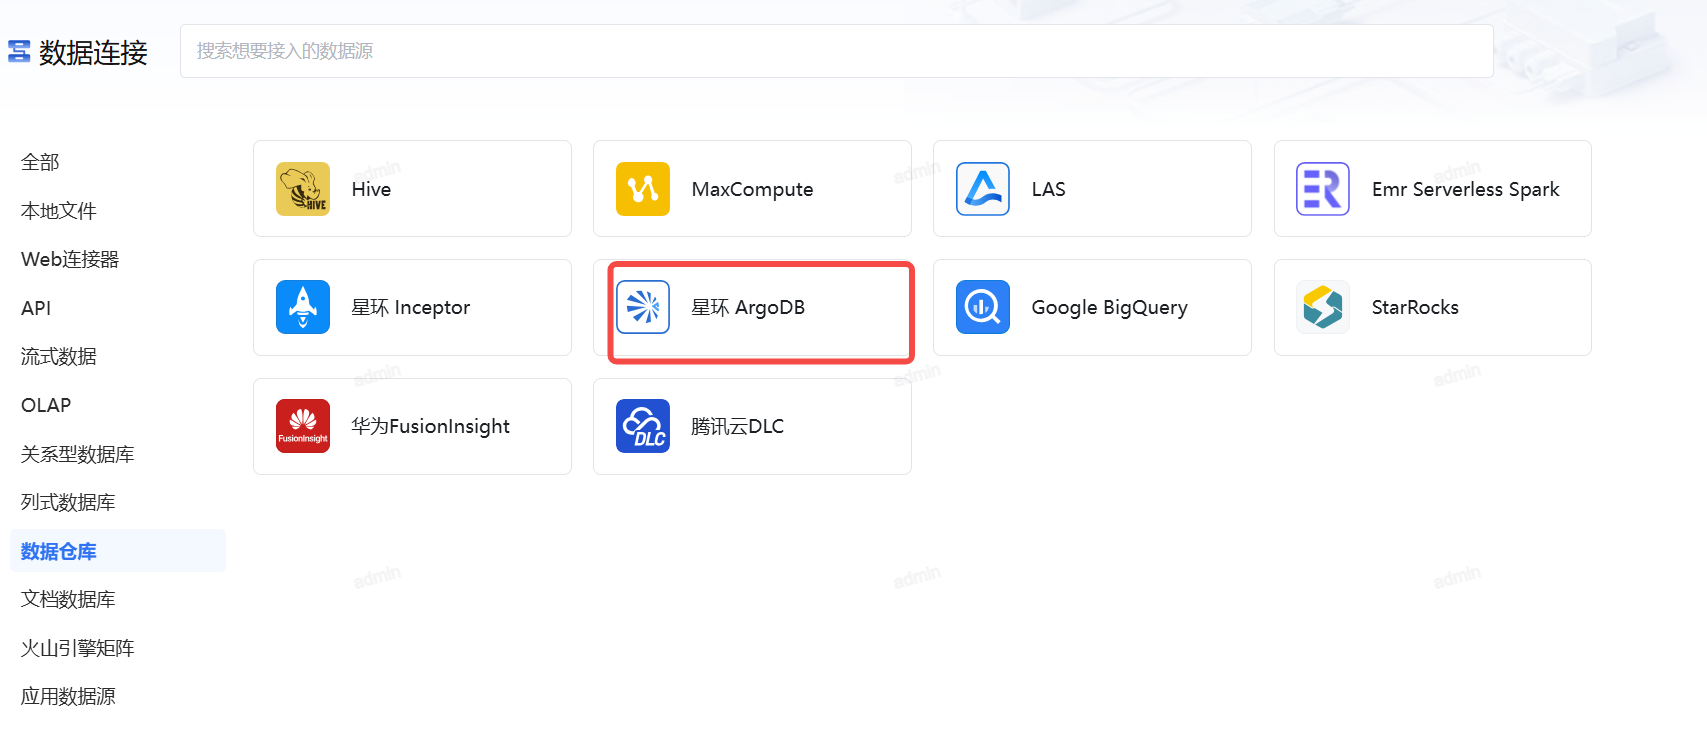1707x735 pixels.
Task: Open the 关系型数据库 category
Action: tap(78, 454)
